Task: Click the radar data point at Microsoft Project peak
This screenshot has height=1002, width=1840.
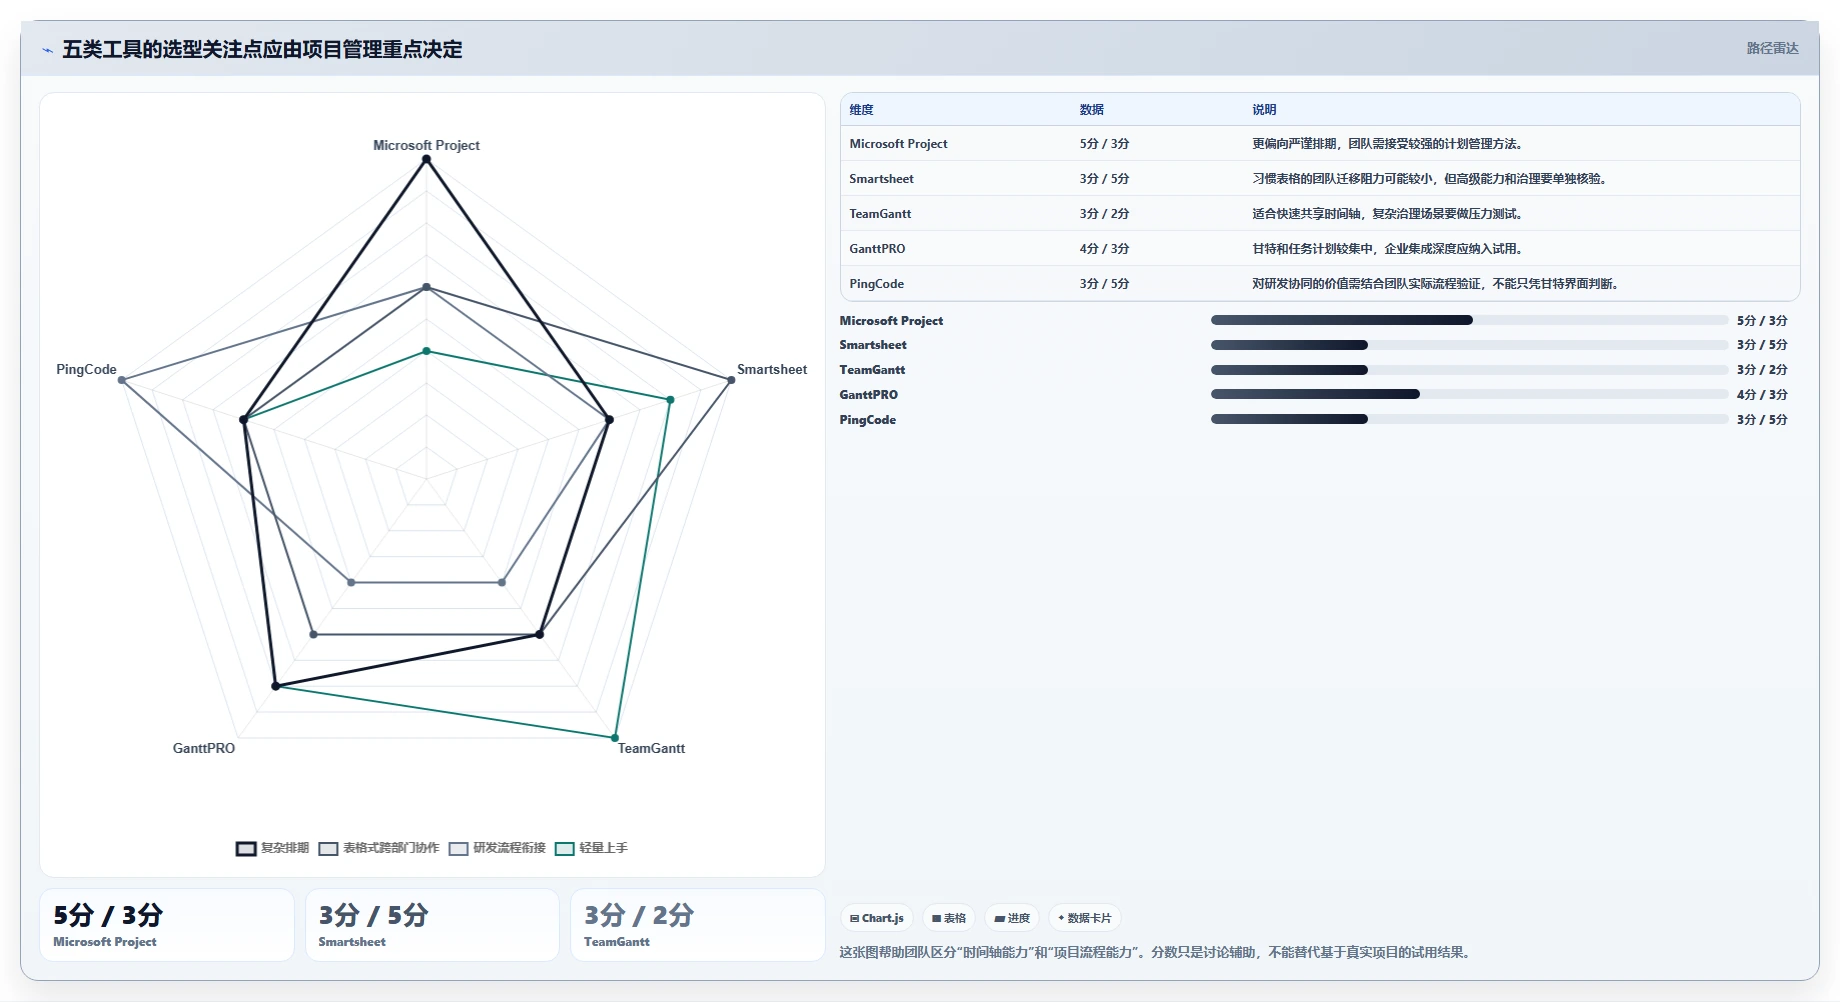Action: click(x=426, y=159)
